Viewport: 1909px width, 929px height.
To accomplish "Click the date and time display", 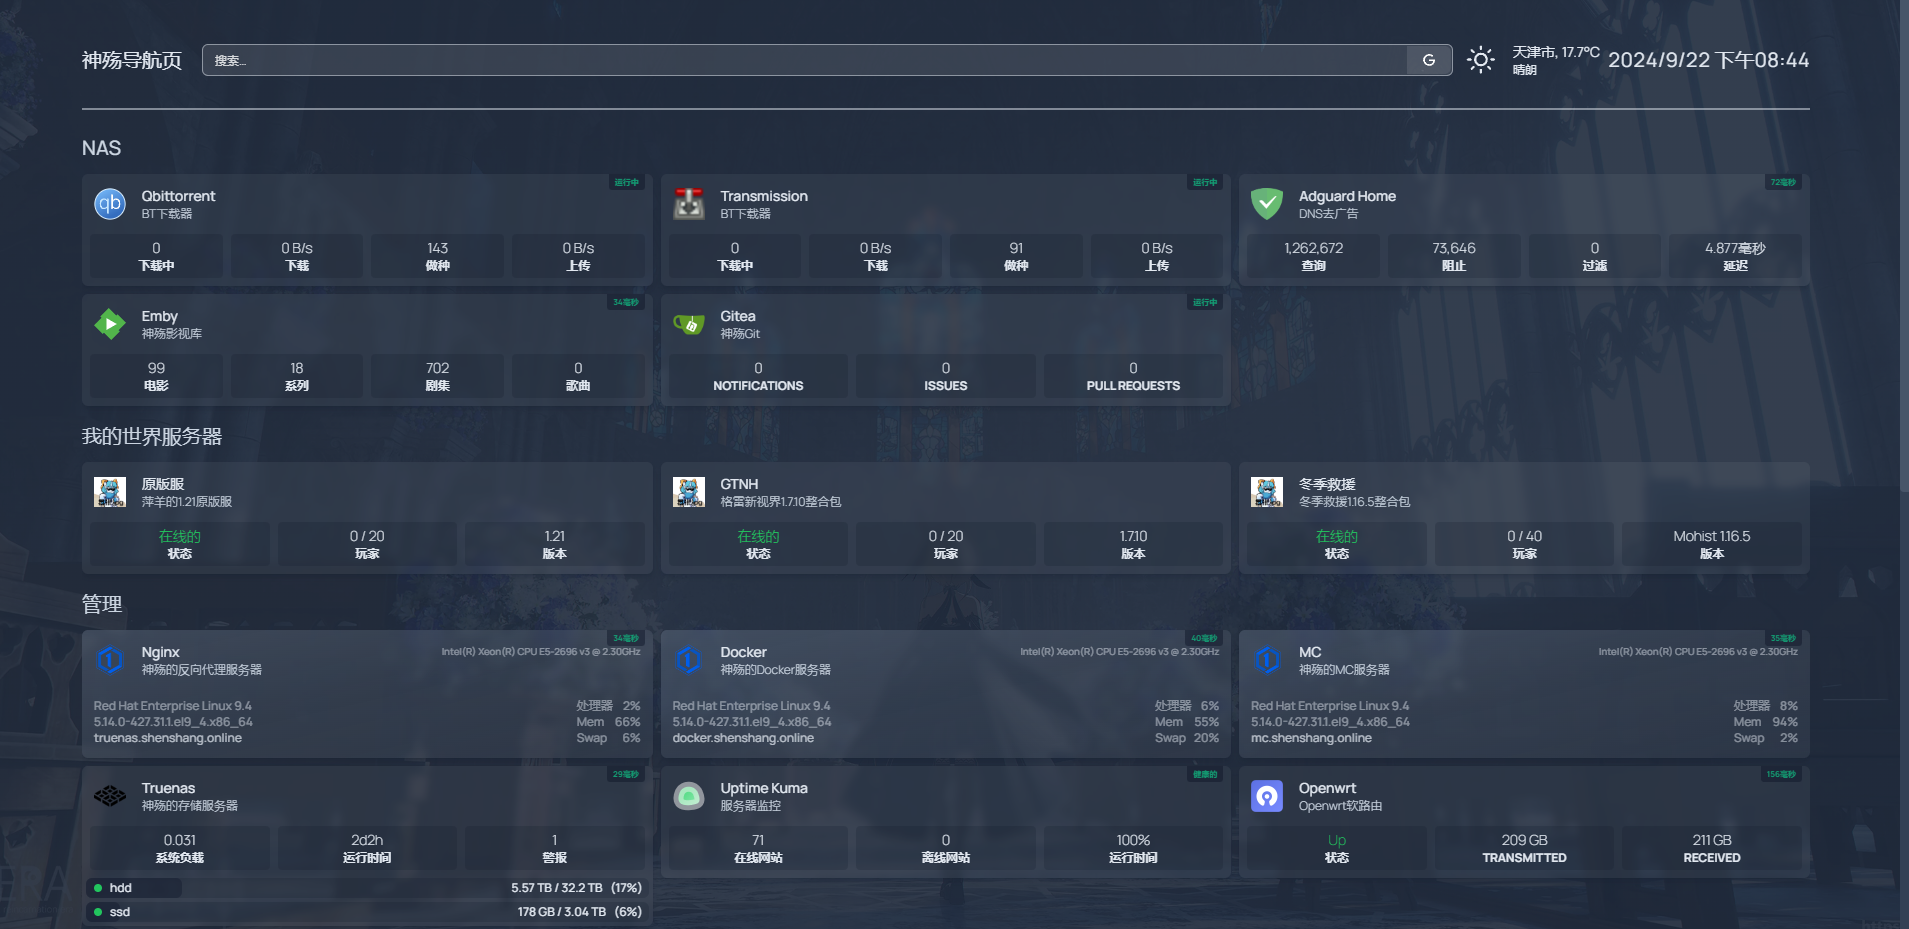I will (1709, 60).
